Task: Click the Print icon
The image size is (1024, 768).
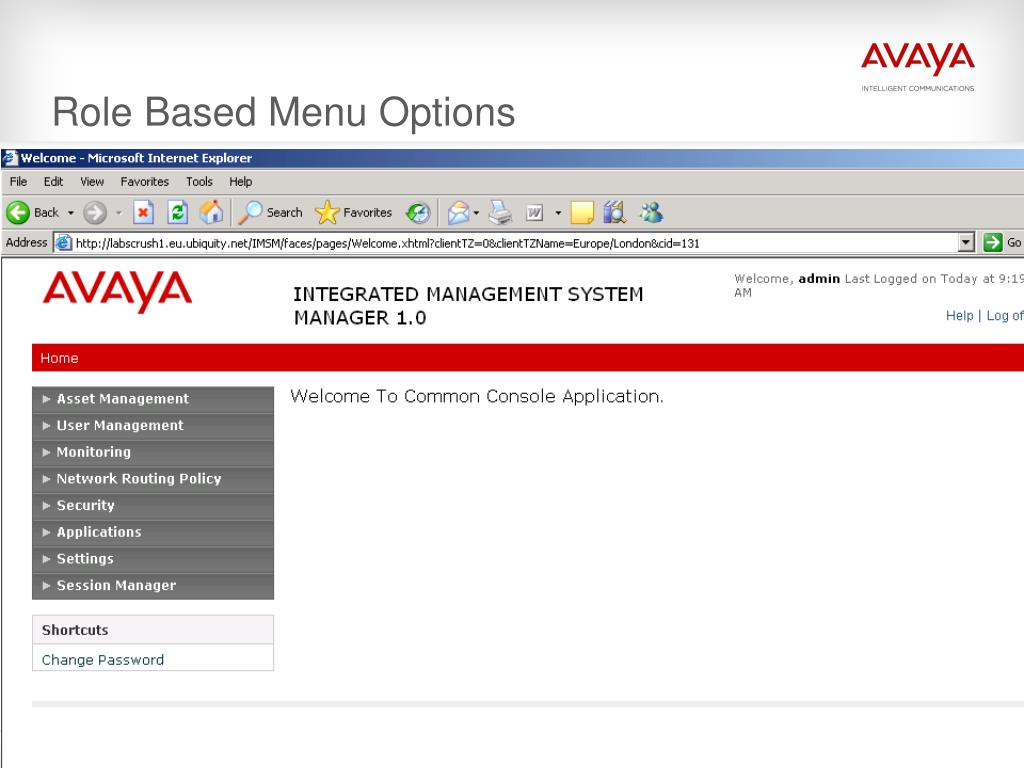Action: (500, 212)
